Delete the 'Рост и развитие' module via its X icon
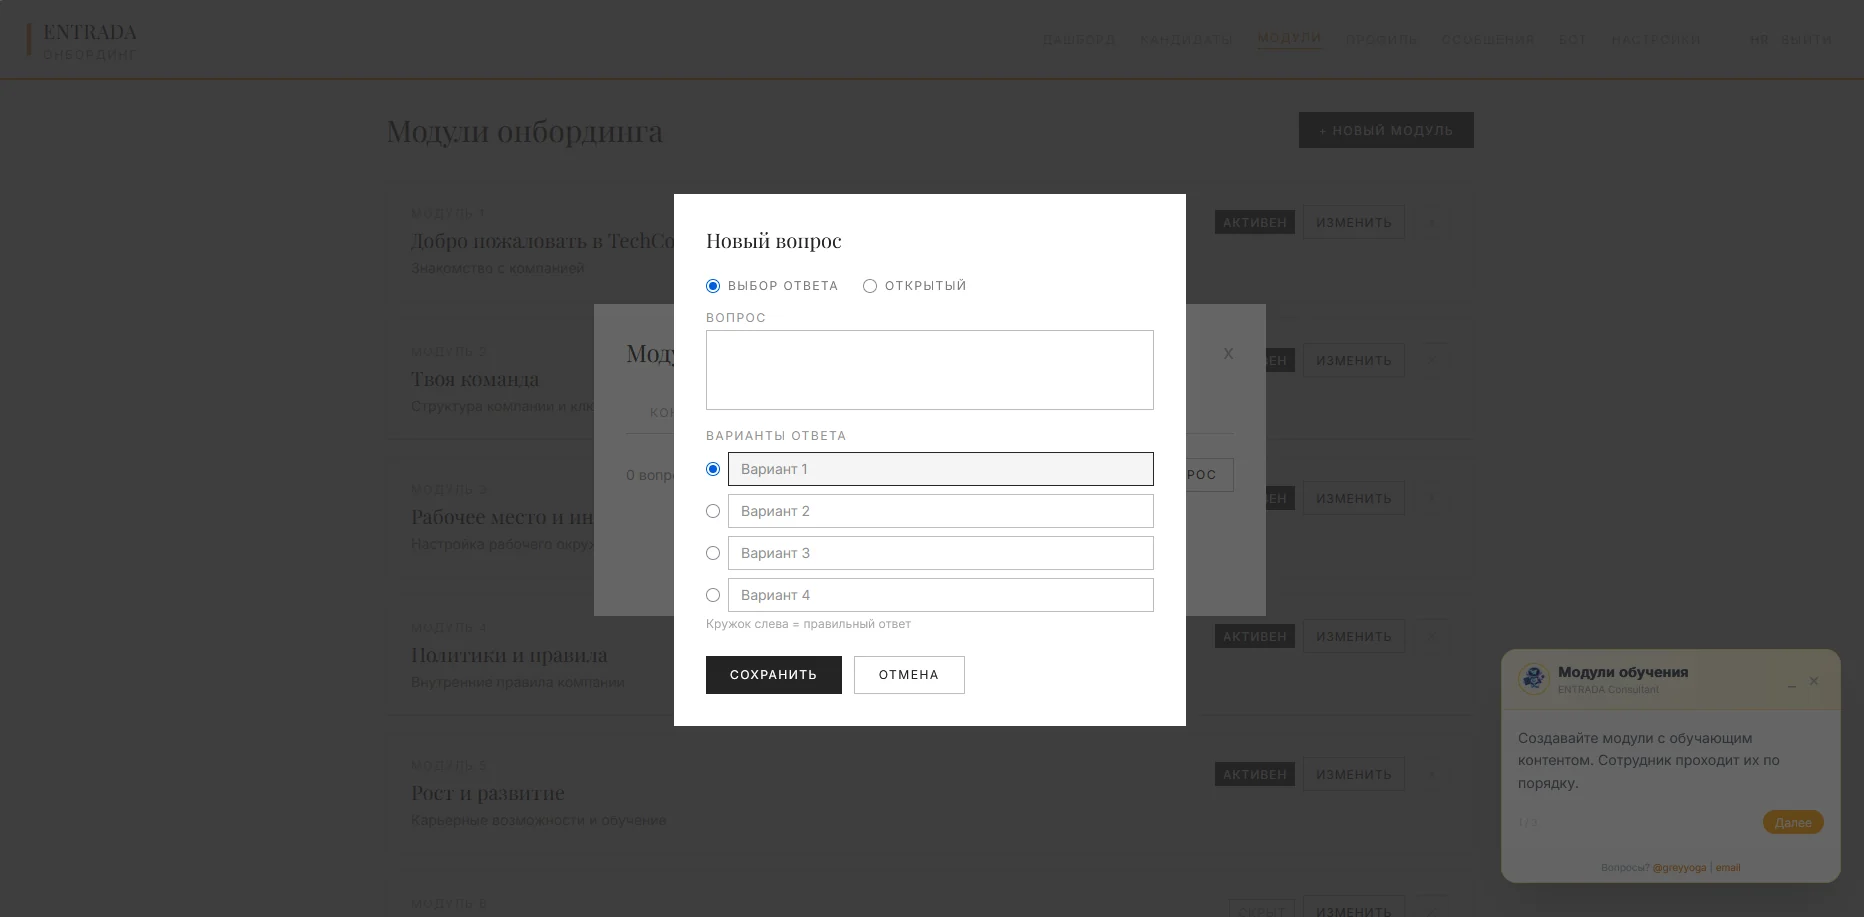 [x=1431, y=774]
